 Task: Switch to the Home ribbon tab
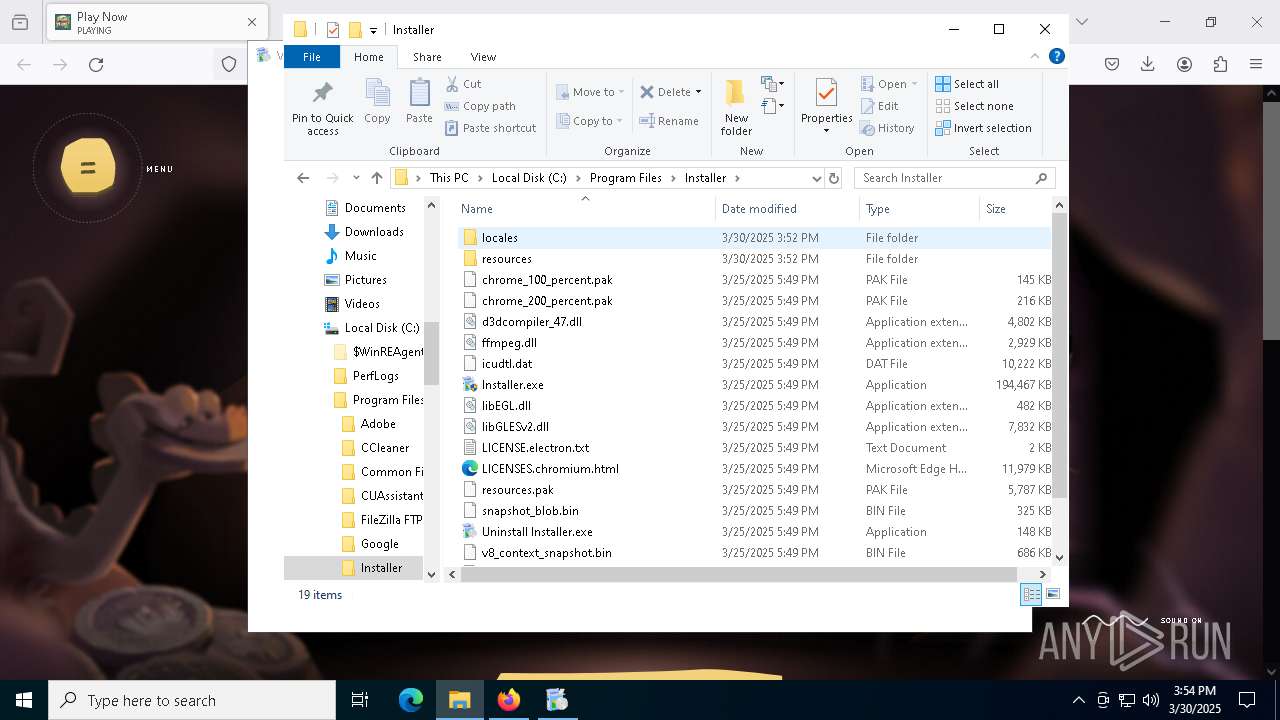click(368, 57)
